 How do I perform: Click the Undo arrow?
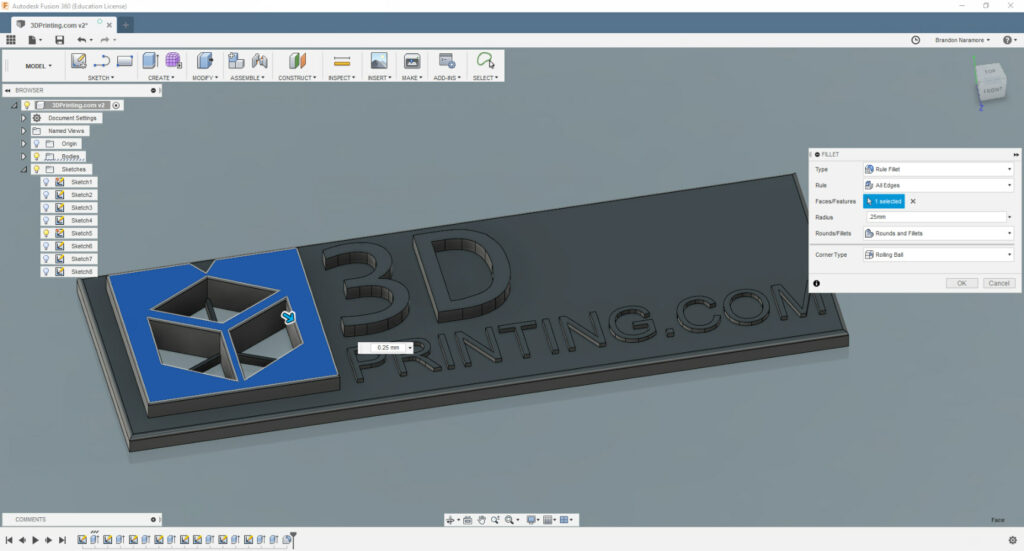tap(82, 40)
